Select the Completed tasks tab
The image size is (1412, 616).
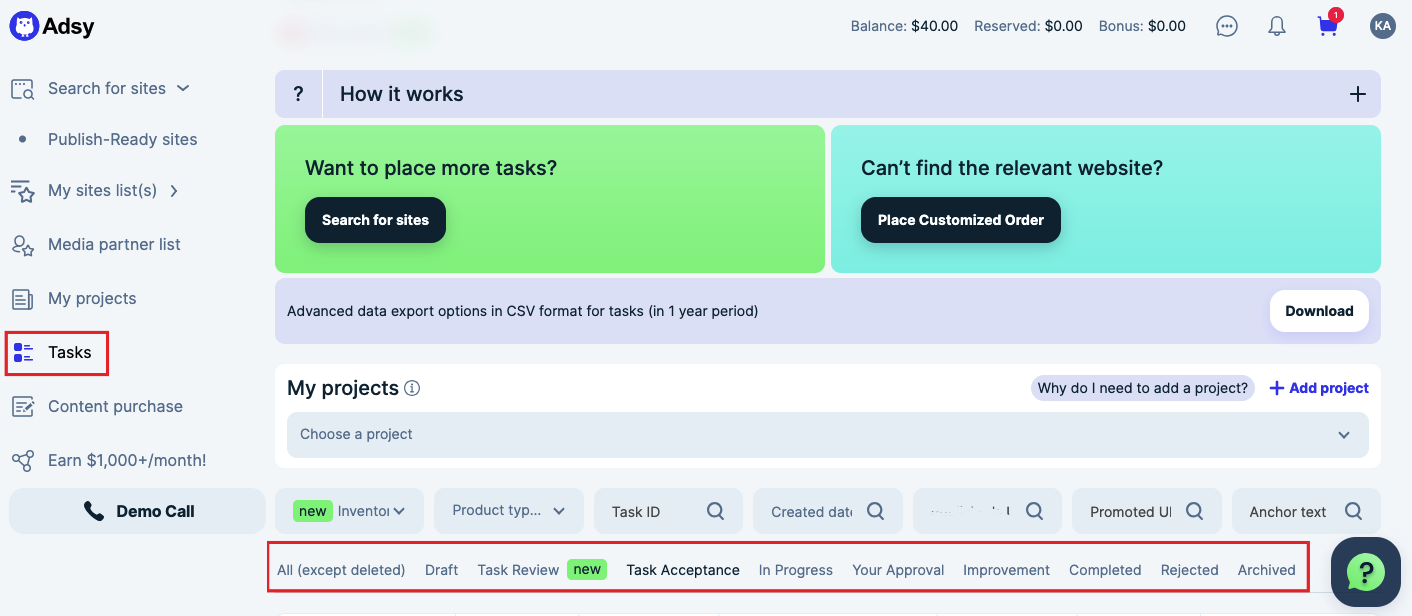pyautogui.click(x=1104, y=570)
